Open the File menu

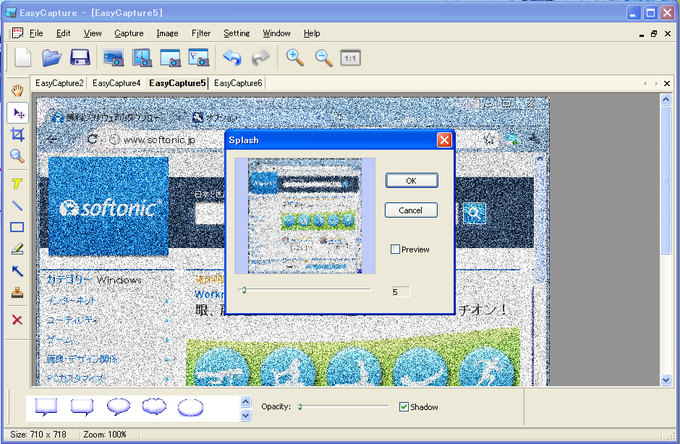pos(36,33)
